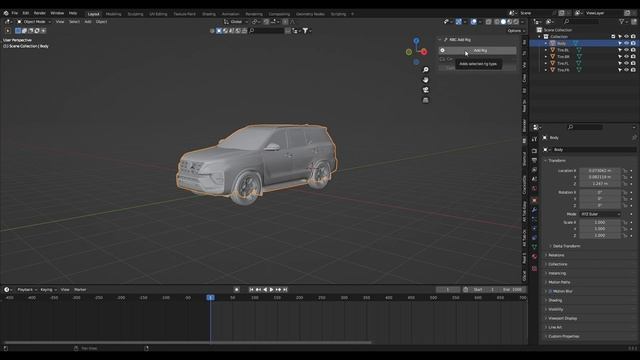Open the Material properties tab icon
Viewport: 640px width, 360px height.
point(534,256)
